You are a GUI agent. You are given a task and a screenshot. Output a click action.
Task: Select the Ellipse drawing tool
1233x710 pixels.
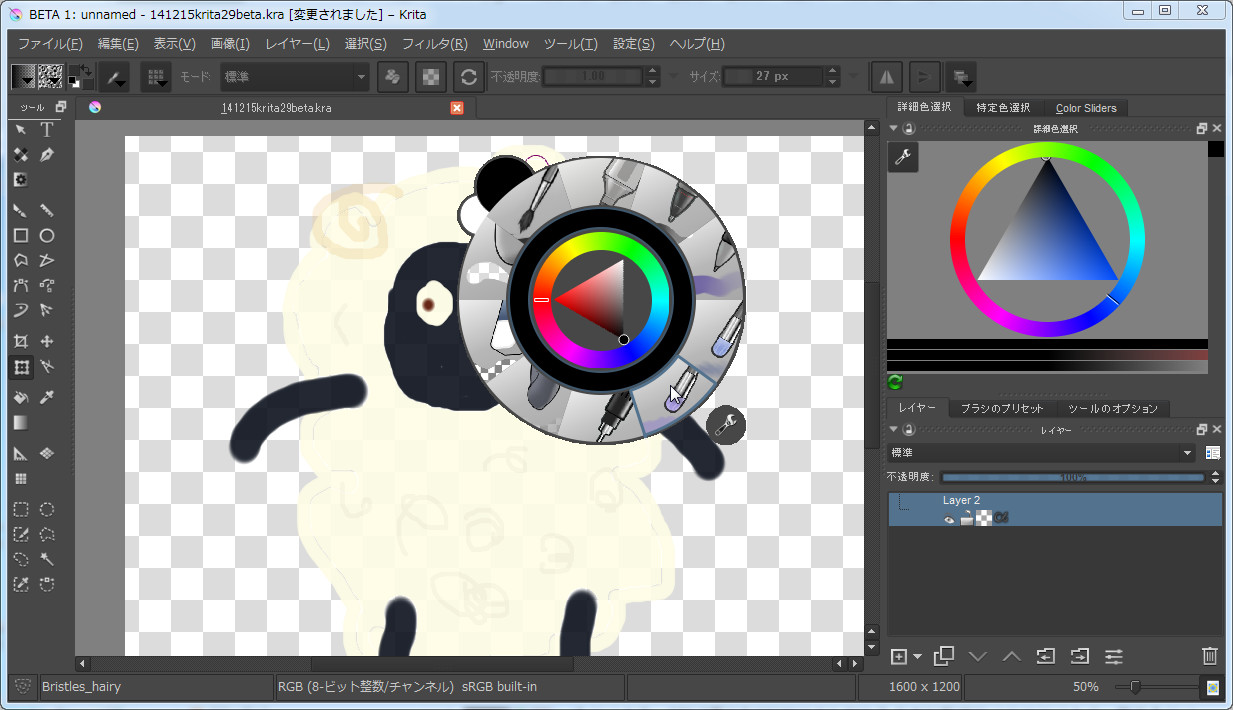coord(46,235)
